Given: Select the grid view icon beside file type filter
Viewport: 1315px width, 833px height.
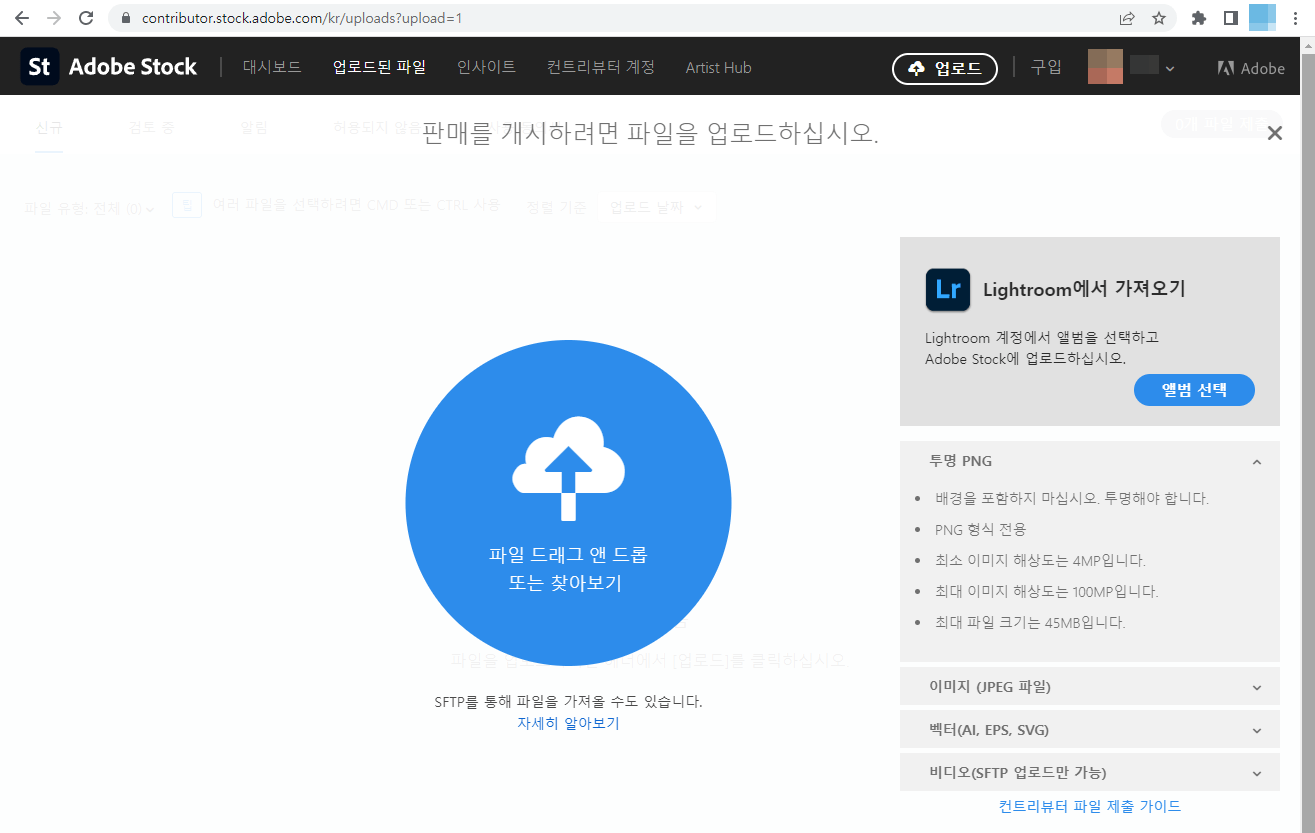Looking at the screenshot, I should [x=186, y=204].
